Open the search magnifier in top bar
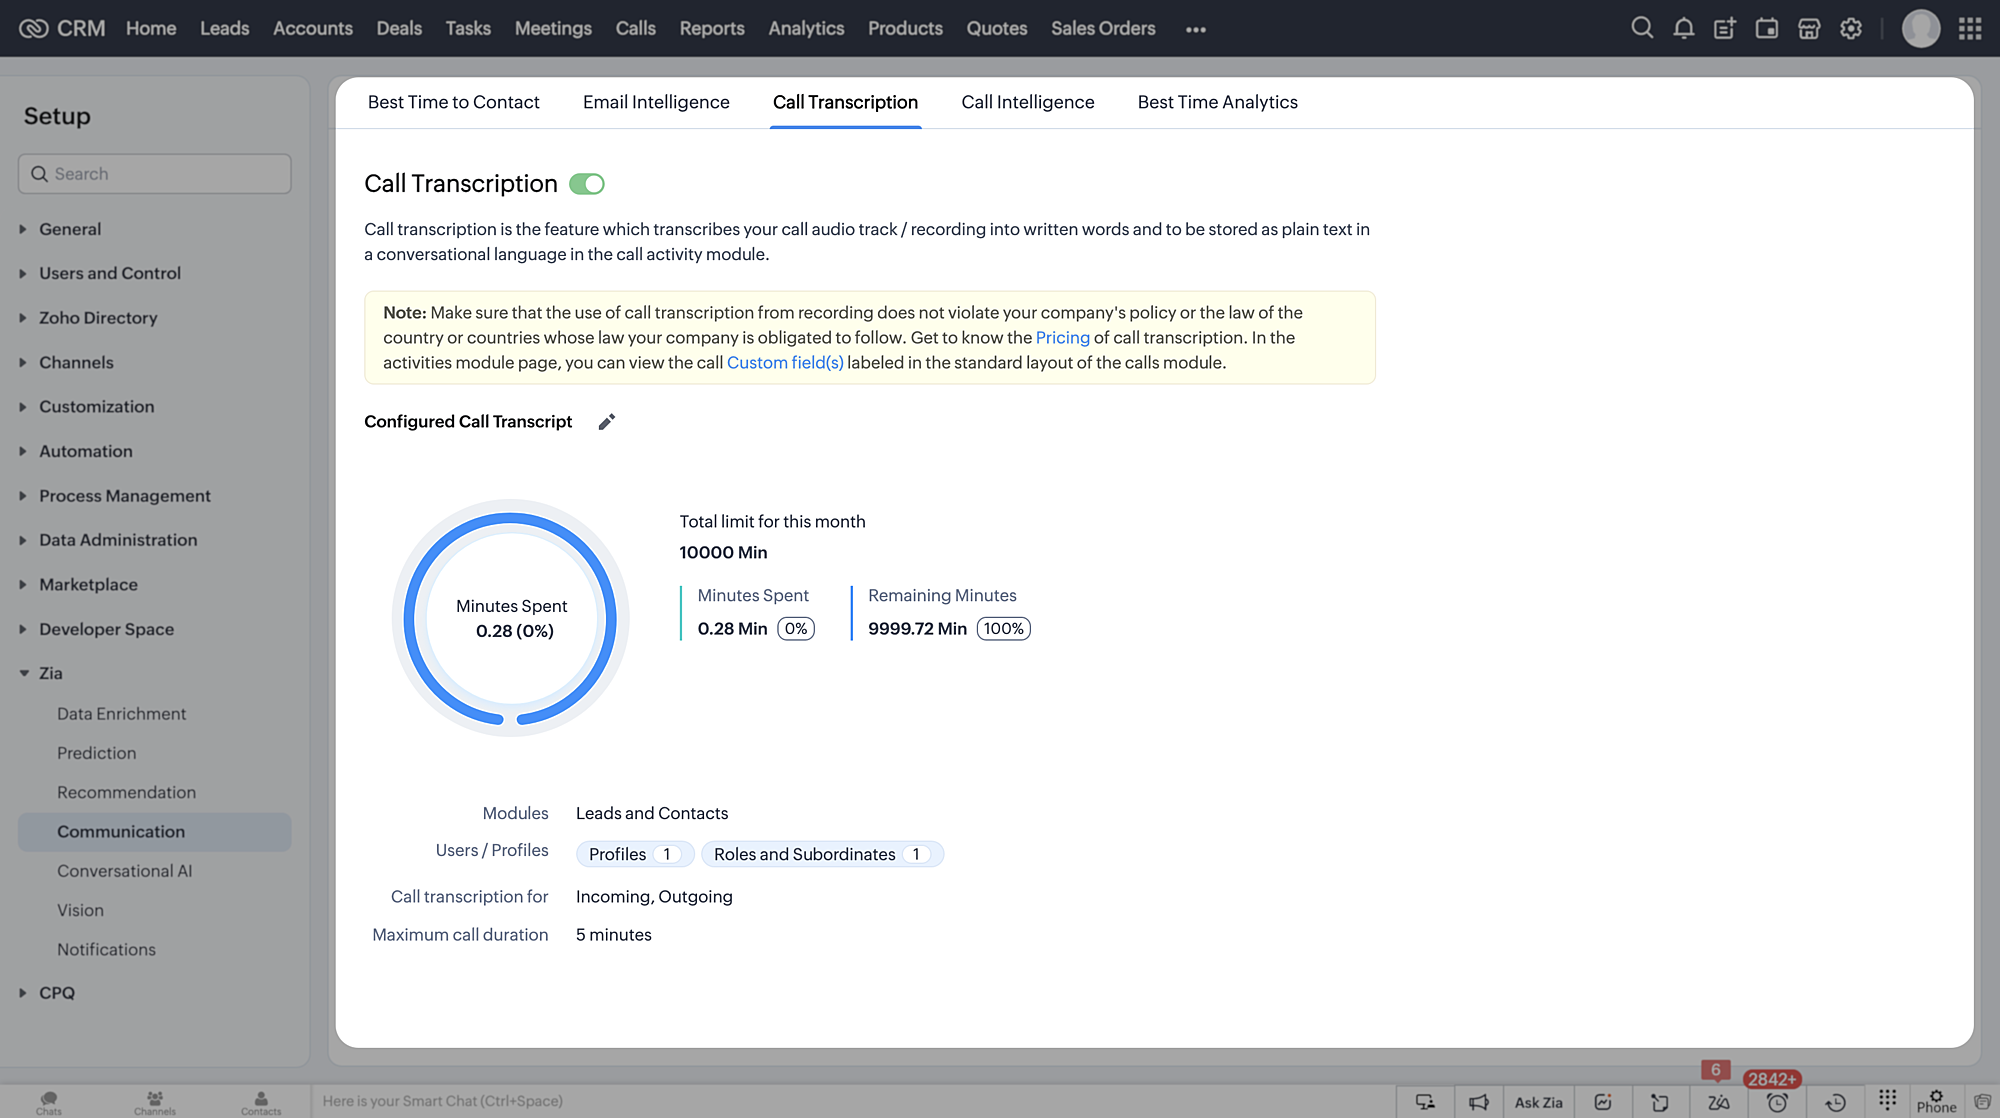This screenshot has width=2000, height=1118. click(1642, 28)
